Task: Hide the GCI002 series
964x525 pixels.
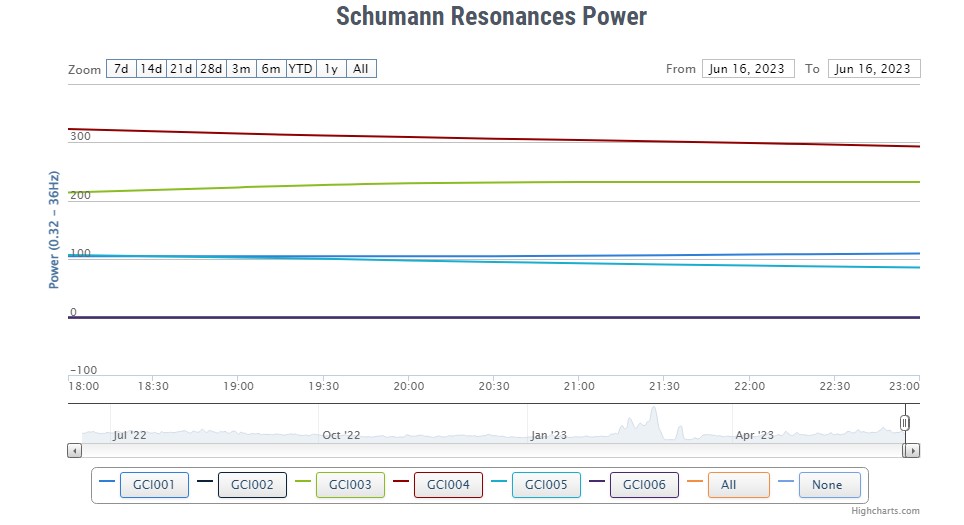Action: [252, 485]
